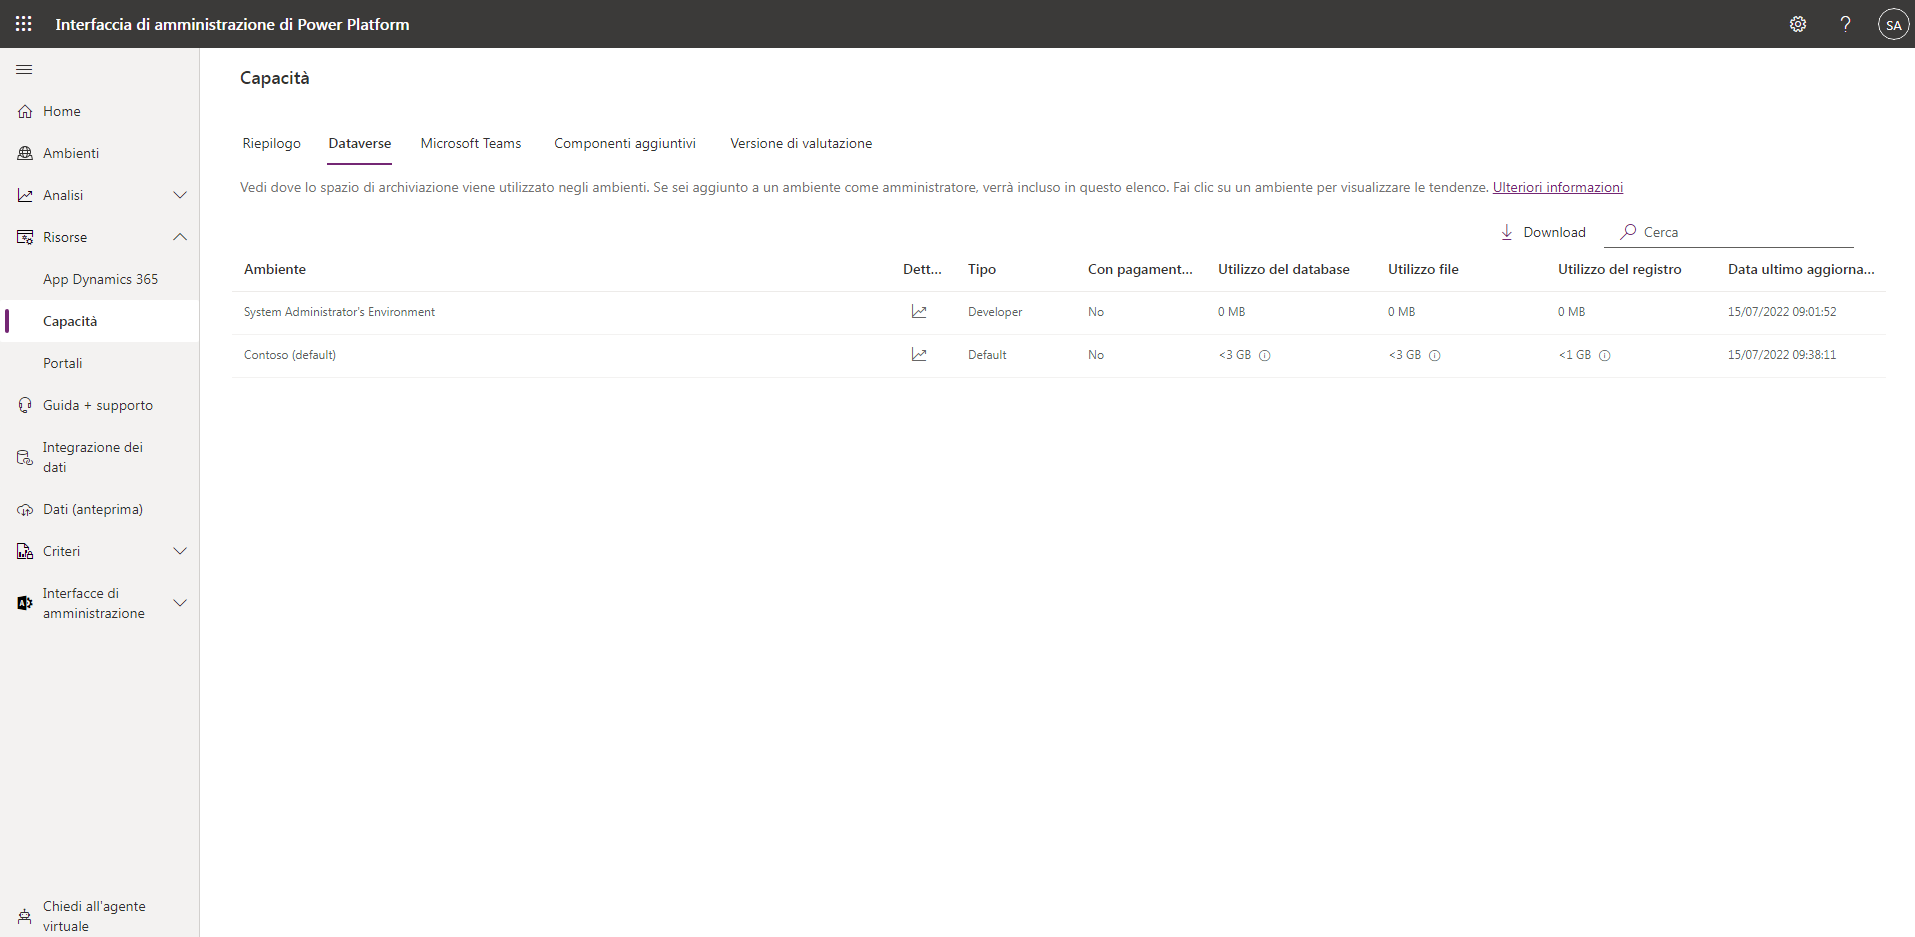The image size is (1915, 937).
Task: Sort by Utilizzo file header
Action: point(1423,269)
